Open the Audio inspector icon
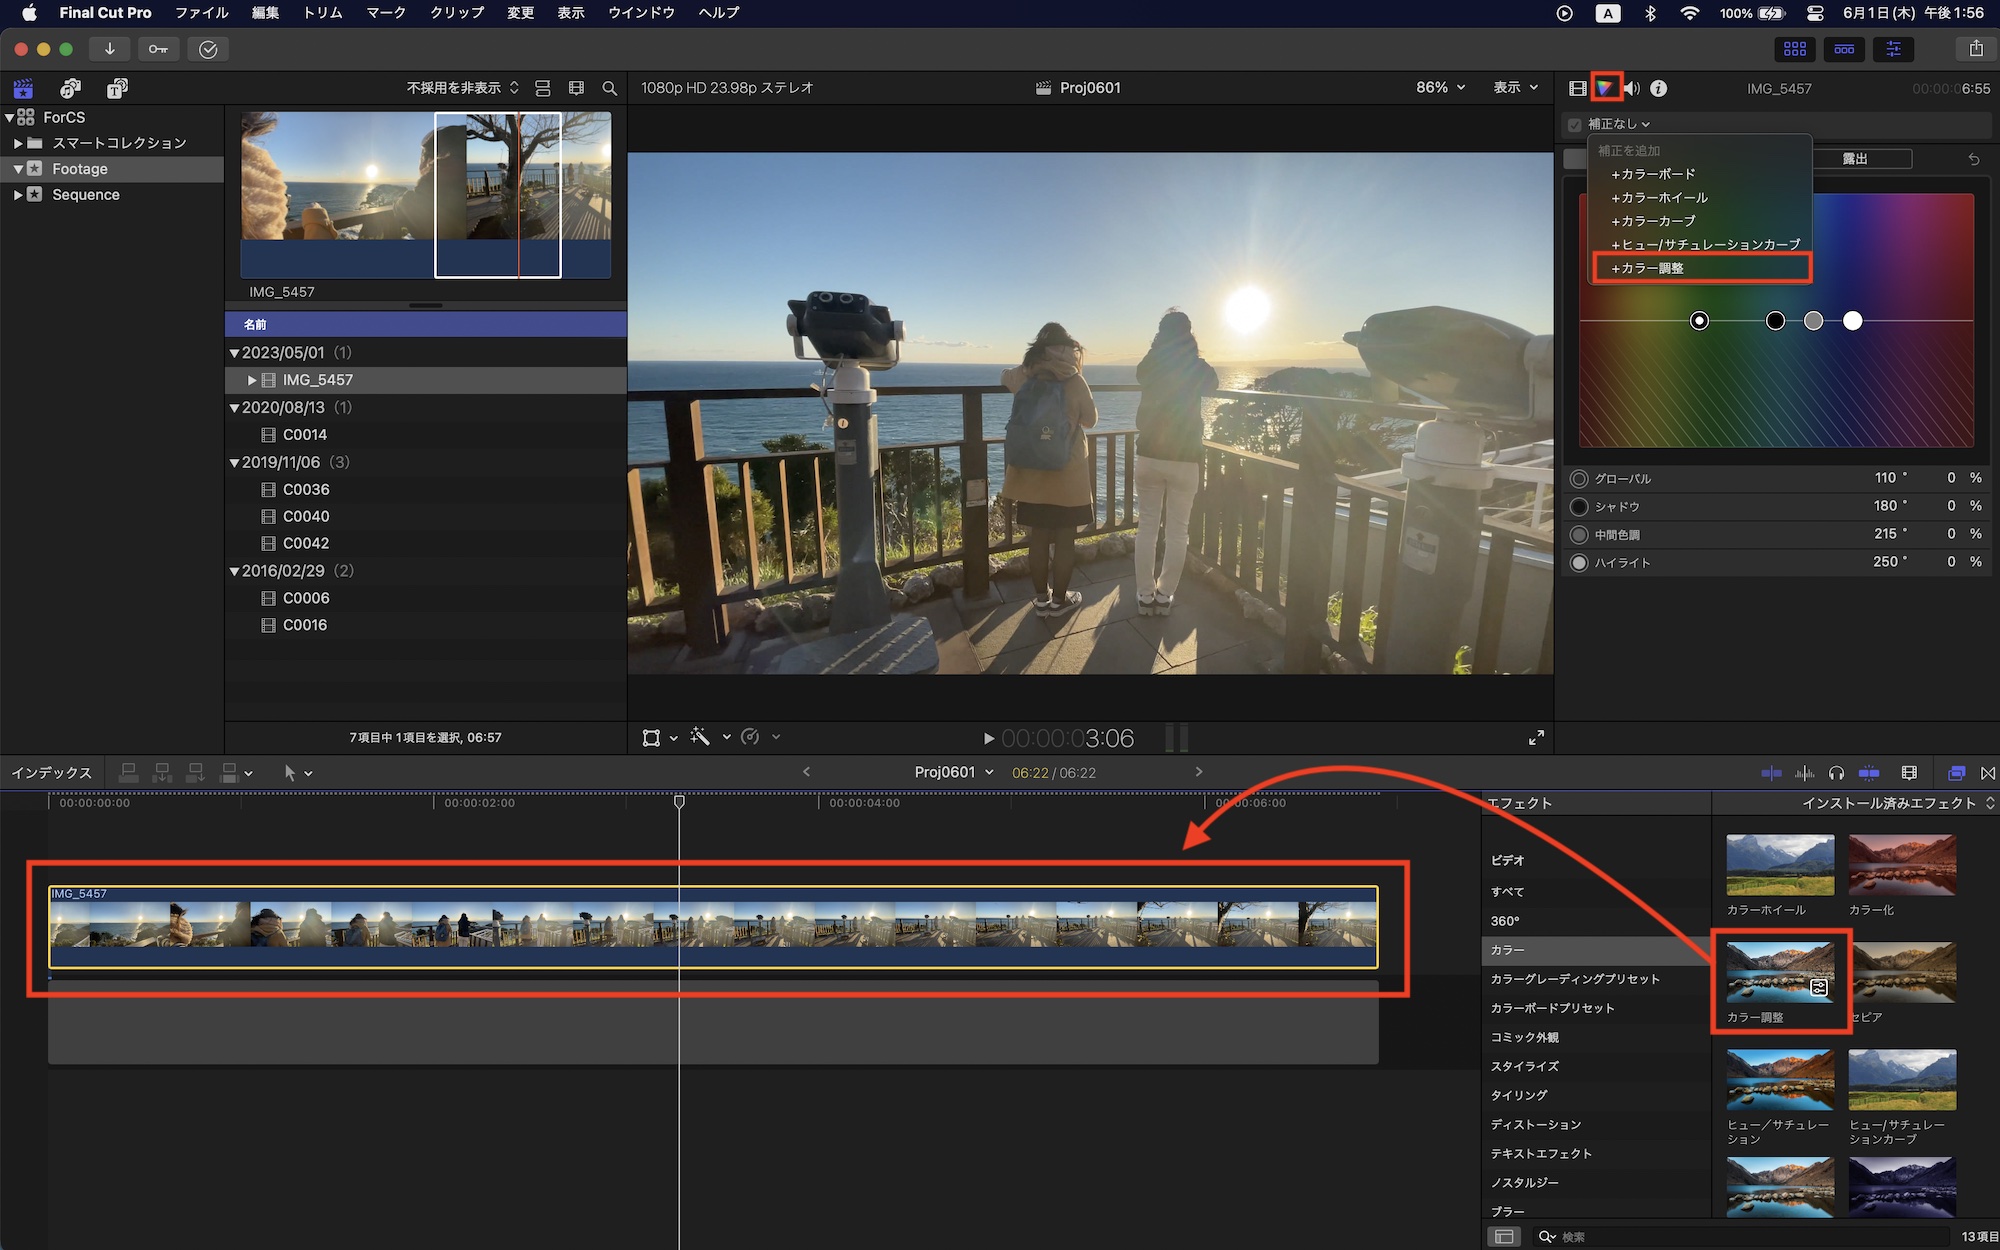2000x1250 pixels. (x=1632, y=88)
